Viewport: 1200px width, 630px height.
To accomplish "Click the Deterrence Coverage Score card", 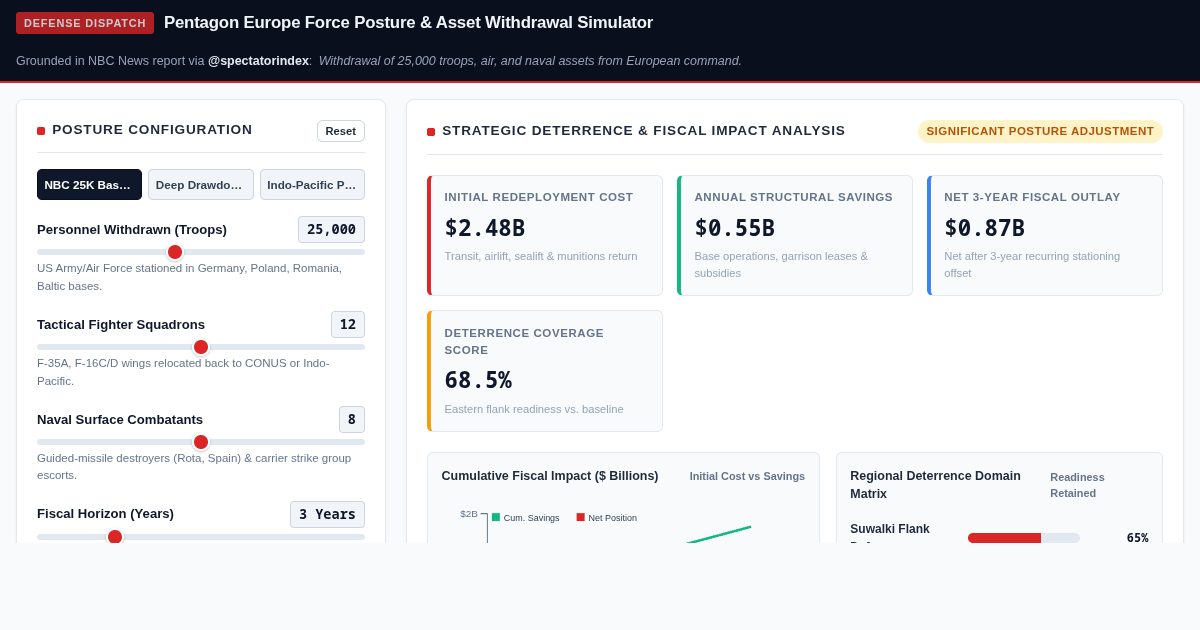I will tap(545, 371).
